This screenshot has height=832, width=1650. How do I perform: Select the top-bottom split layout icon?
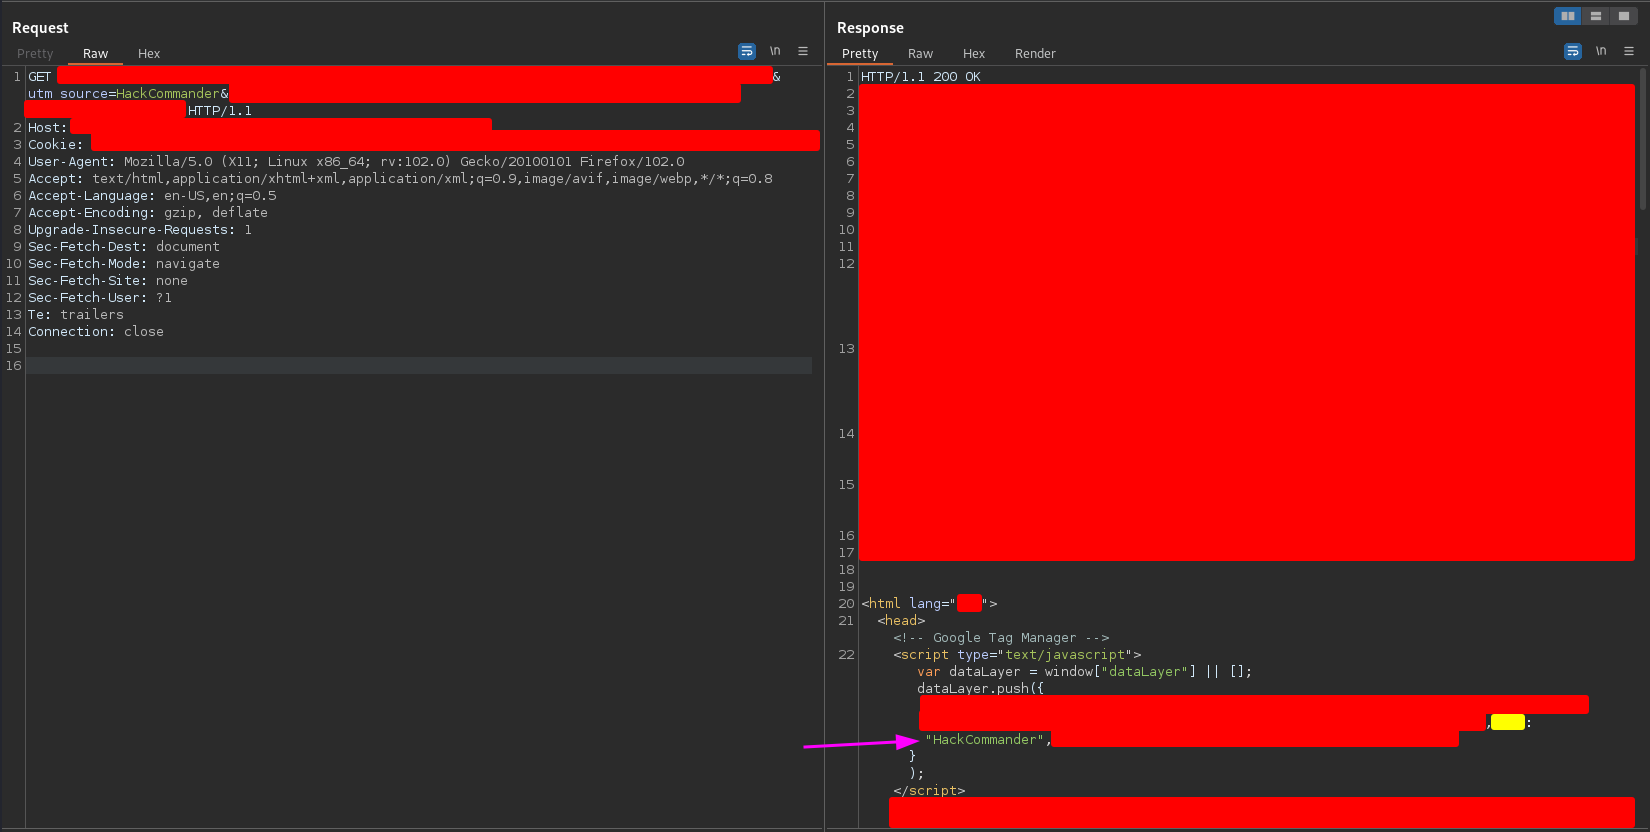pos(1595,16)
